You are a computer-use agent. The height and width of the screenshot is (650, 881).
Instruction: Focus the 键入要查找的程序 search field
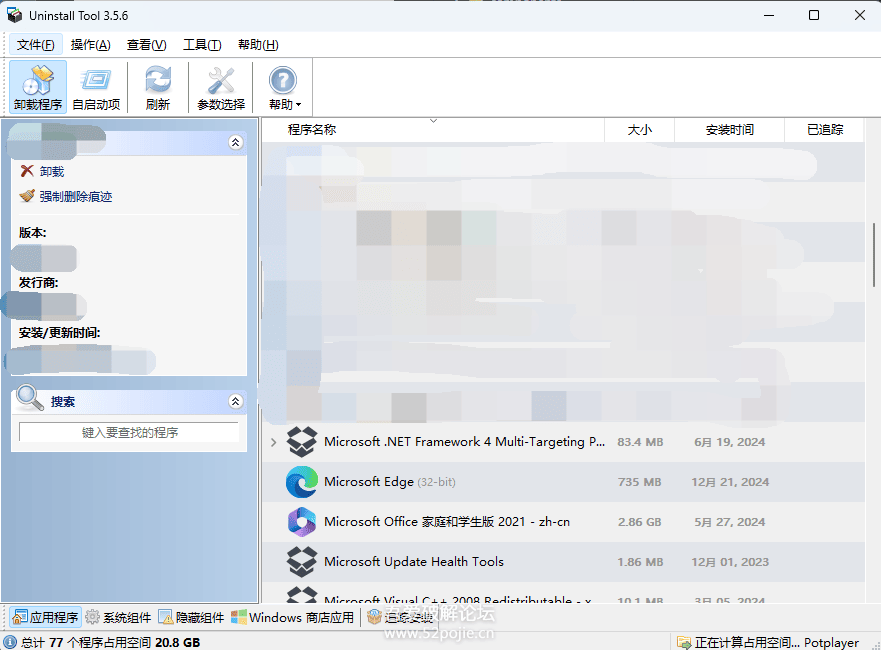[x=129, y=432]
